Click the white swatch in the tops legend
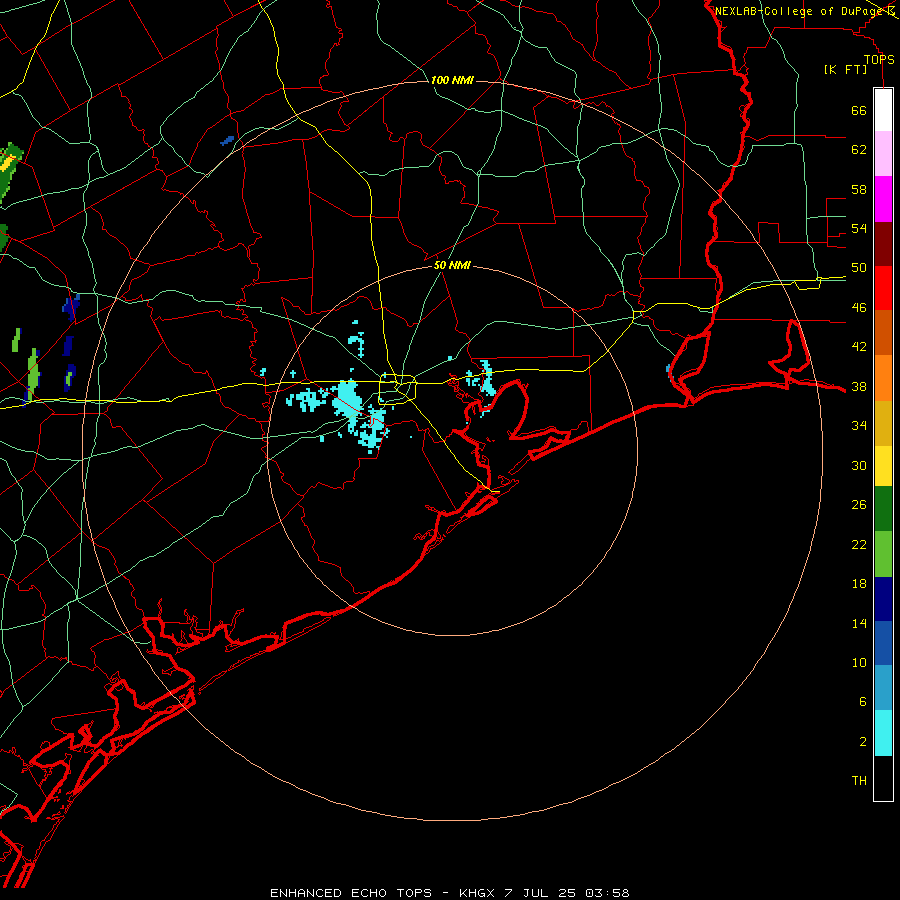This screenshot has height=900, width=900. [x=883, y=110]
